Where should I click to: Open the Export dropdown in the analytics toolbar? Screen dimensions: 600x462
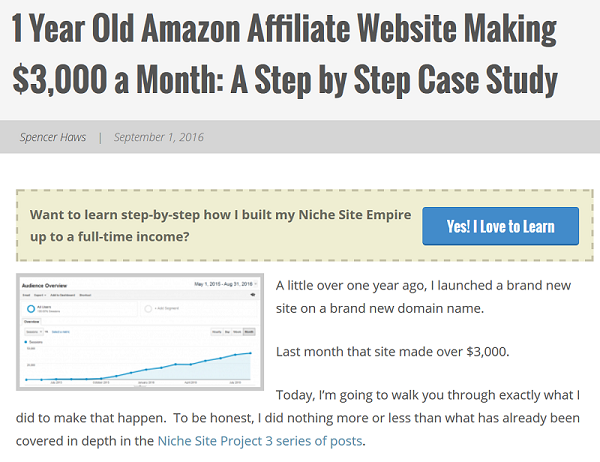click(41, 295)
